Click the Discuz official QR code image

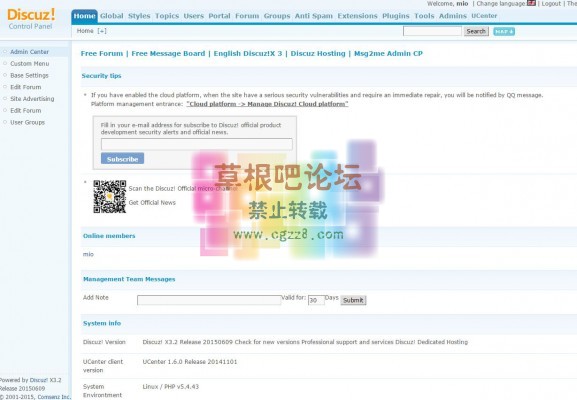110,197
